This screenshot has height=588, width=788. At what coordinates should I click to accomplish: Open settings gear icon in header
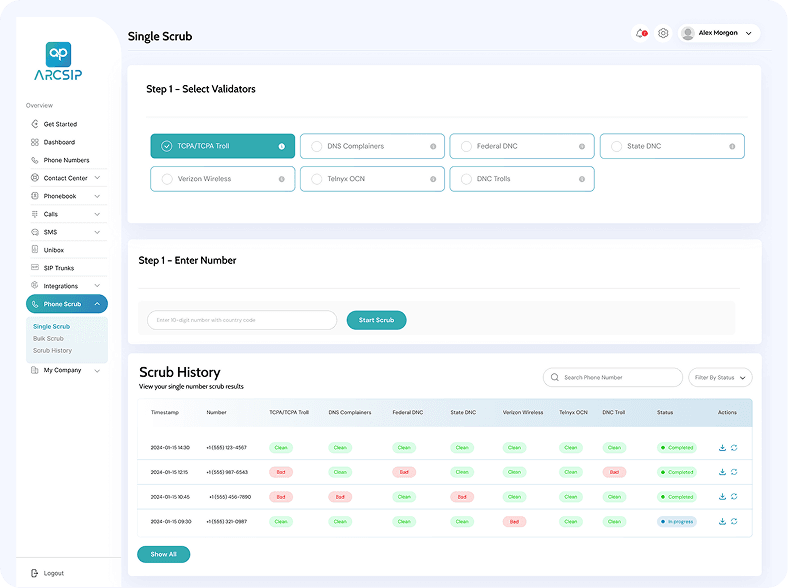(663, 33)
